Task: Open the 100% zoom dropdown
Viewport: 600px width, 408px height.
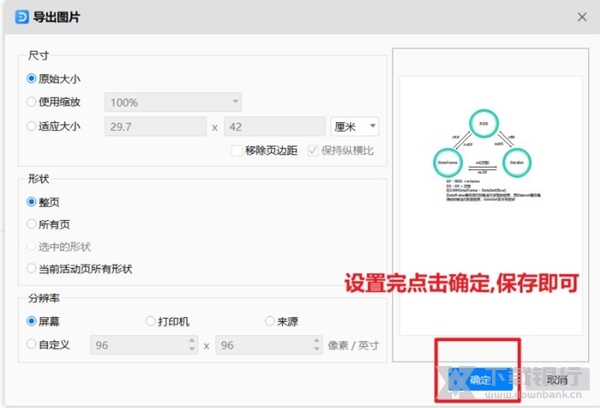Action: [x=173, y=102]
